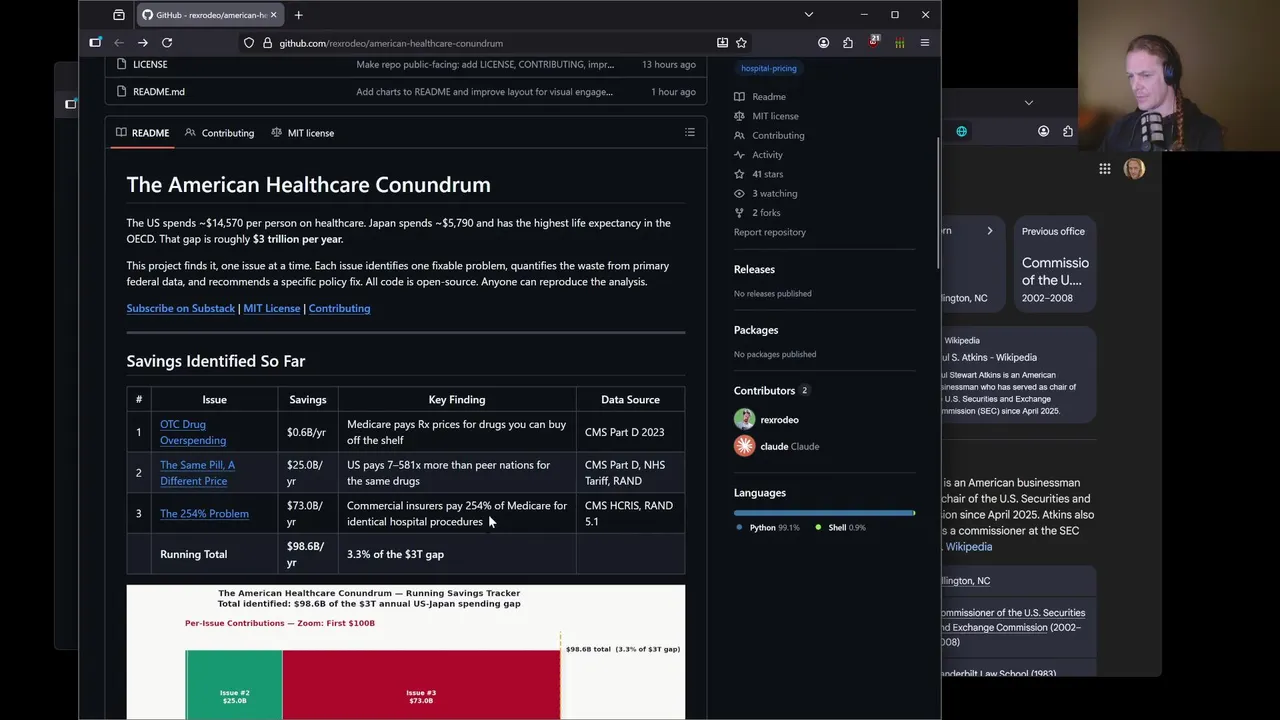
Task: View the 41 stars link
Action: (x=759, y=174)
